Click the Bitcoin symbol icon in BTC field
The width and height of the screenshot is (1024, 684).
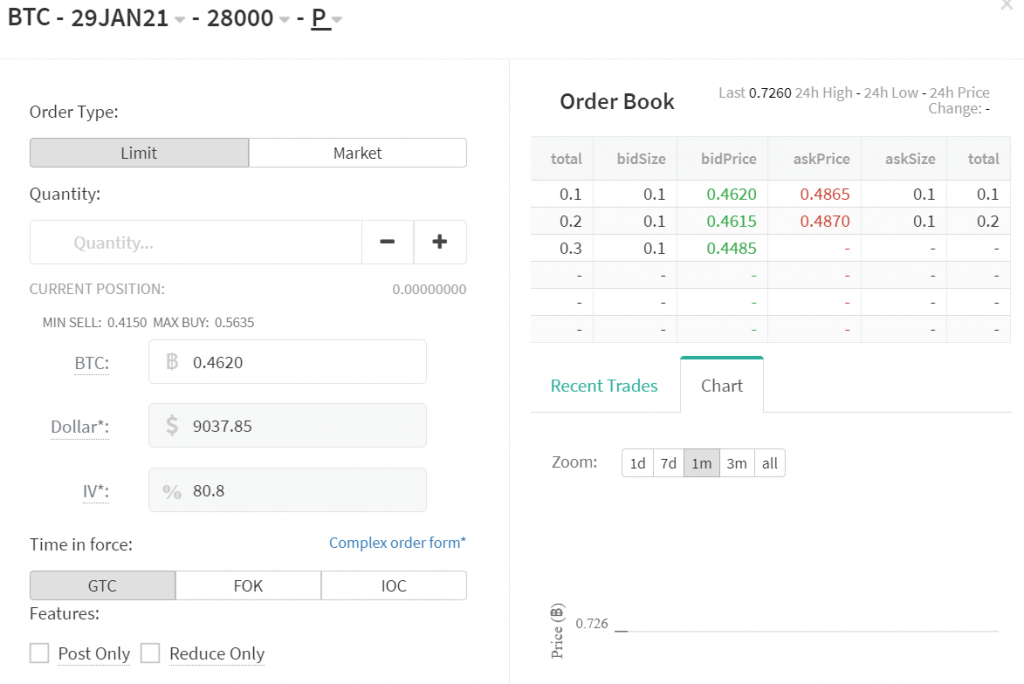point(172,362)
